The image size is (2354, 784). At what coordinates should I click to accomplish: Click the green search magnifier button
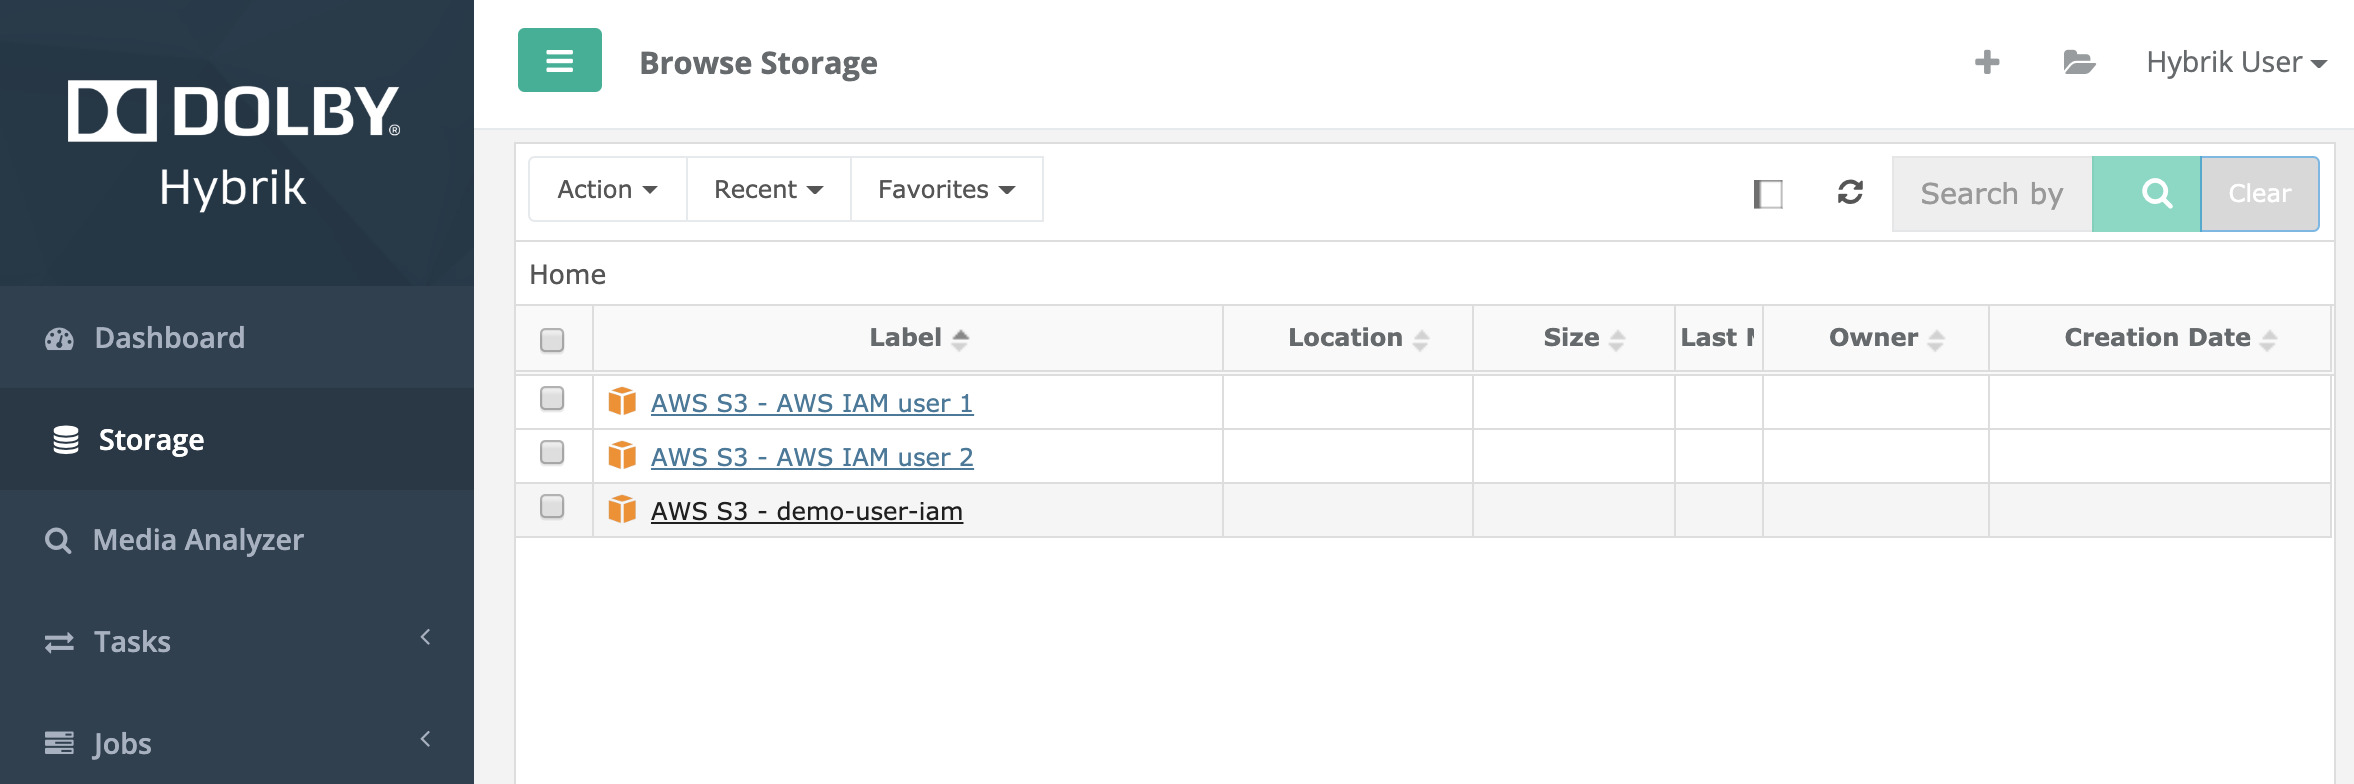click(x=2146, y=193)
